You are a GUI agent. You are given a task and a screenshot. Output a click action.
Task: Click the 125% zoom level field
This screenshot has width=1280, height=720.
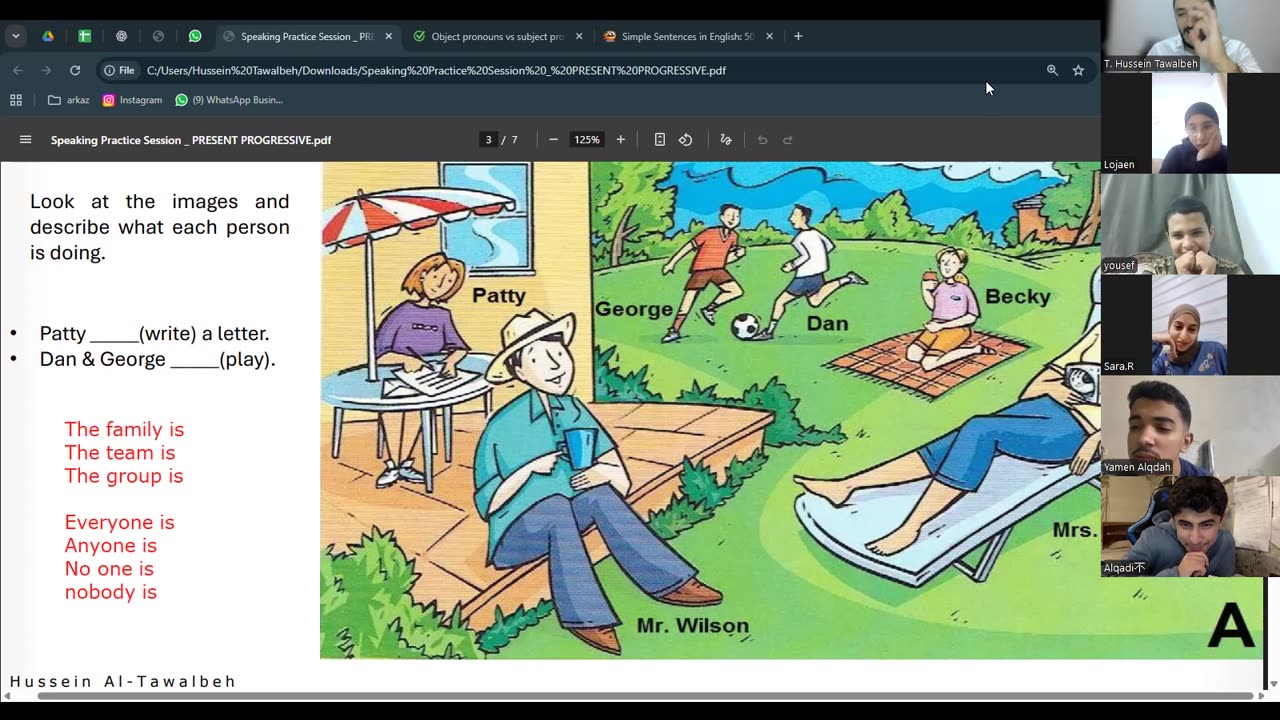click(587, 140)
